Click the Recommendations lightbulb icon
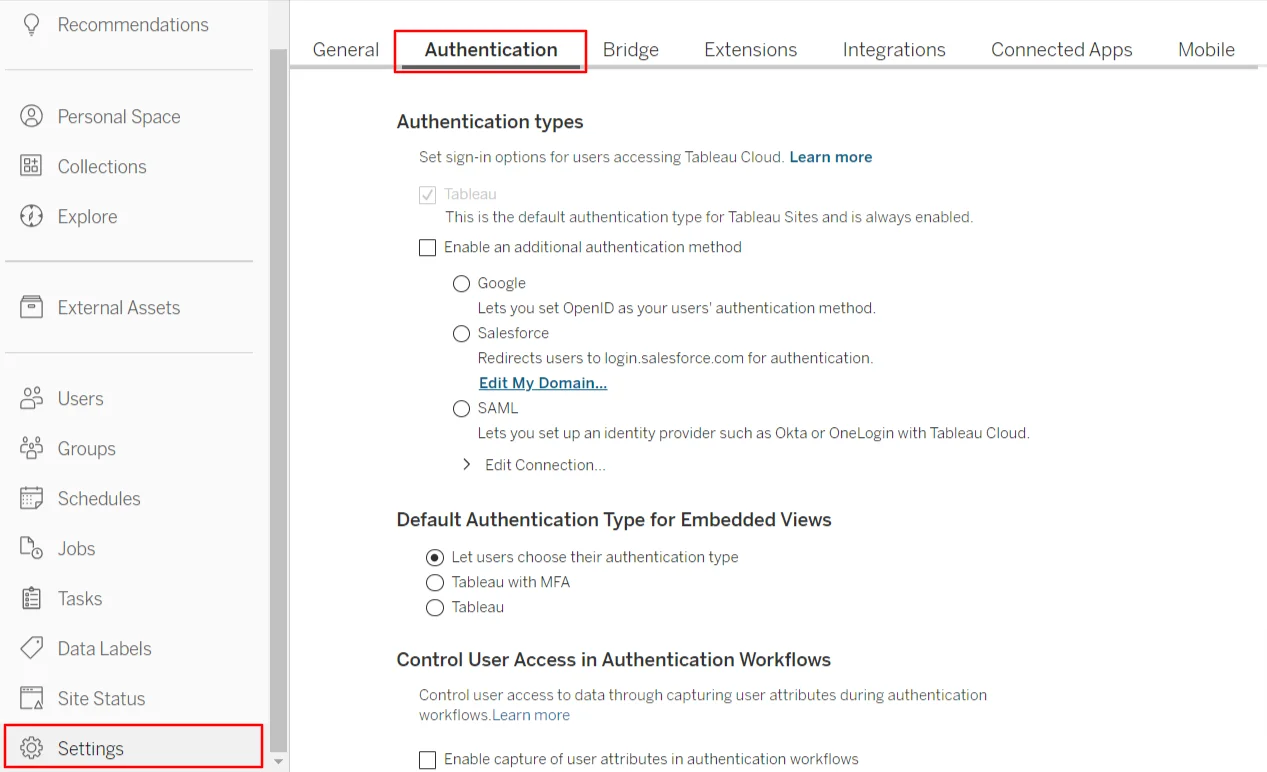 [x=32, y=25]
